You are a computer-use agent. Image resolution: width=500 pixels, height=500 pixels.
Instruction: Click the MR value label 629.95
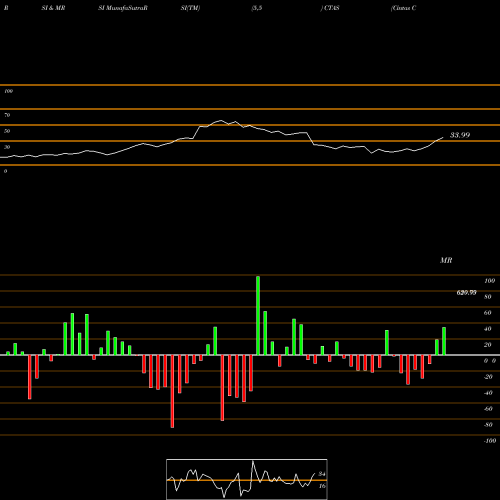(x=466, y=292)
